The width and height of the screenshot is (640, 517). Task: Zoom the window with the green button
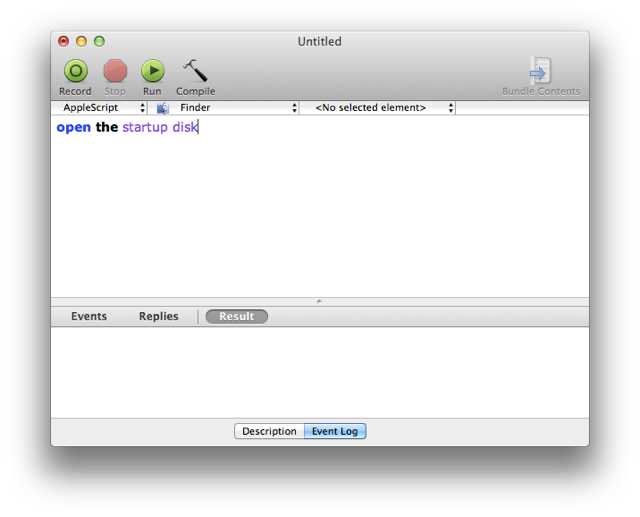click(x=99, y=41)
